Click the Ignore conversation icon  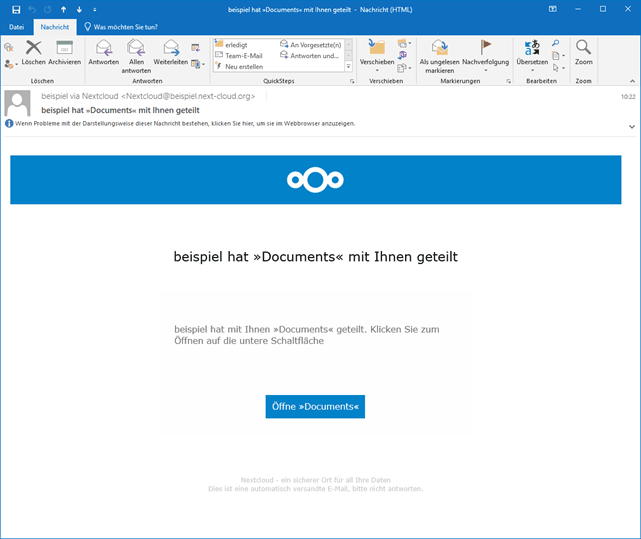[9, 47]
